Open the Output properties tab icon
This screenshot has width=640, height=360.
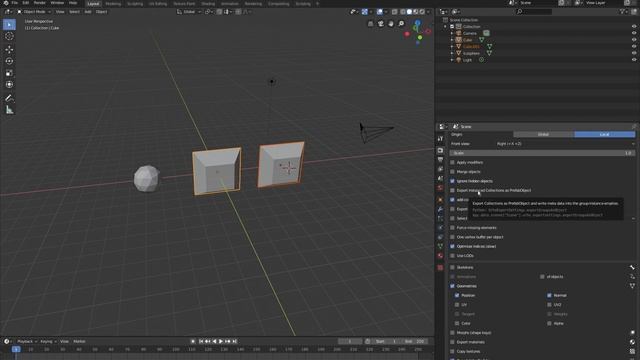click(440, 160)
